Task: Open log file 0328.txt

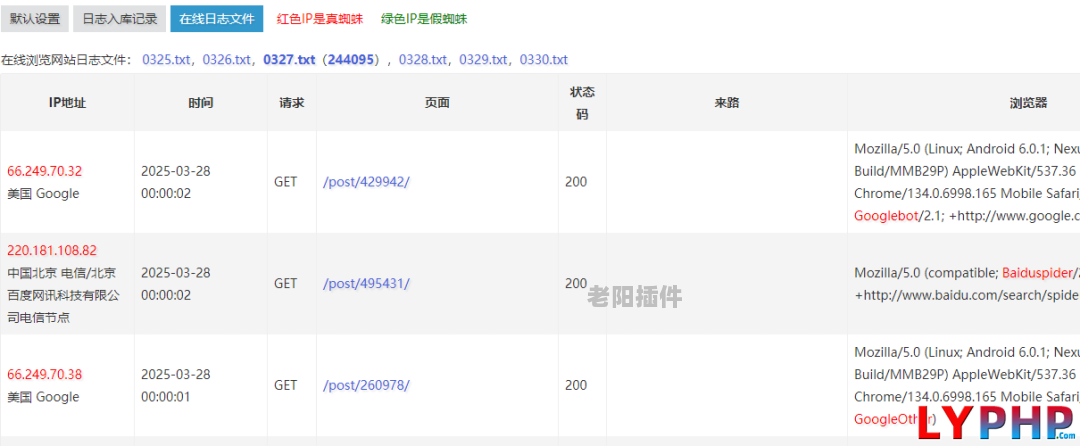Action: (x=423, y=60)
